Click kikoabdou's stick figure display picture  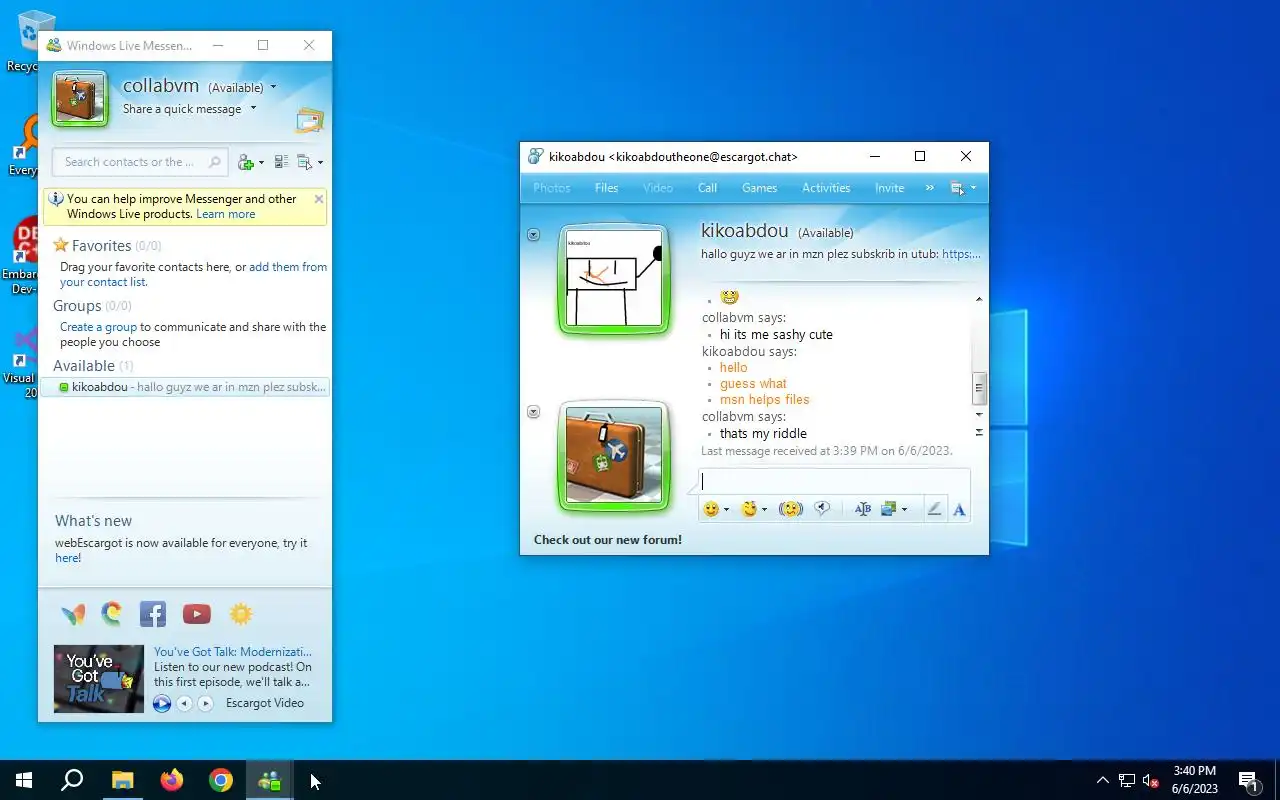tap(614, 279)
